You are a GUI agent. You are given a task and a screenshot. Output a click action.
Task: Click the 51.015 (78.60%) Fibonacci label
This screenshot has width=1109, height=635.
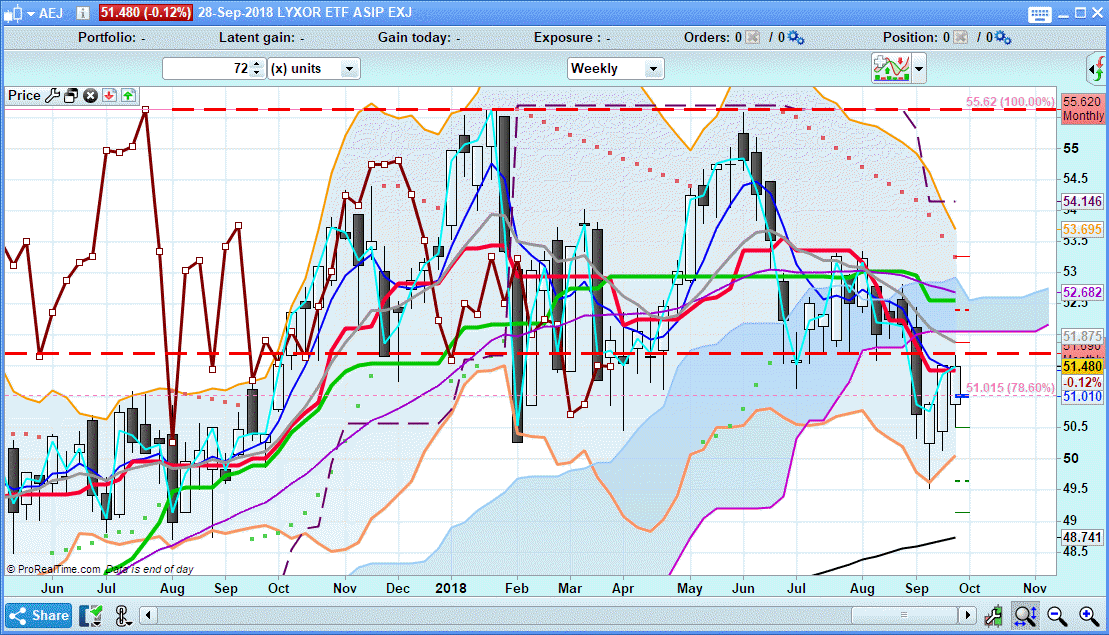[1010, 388]
